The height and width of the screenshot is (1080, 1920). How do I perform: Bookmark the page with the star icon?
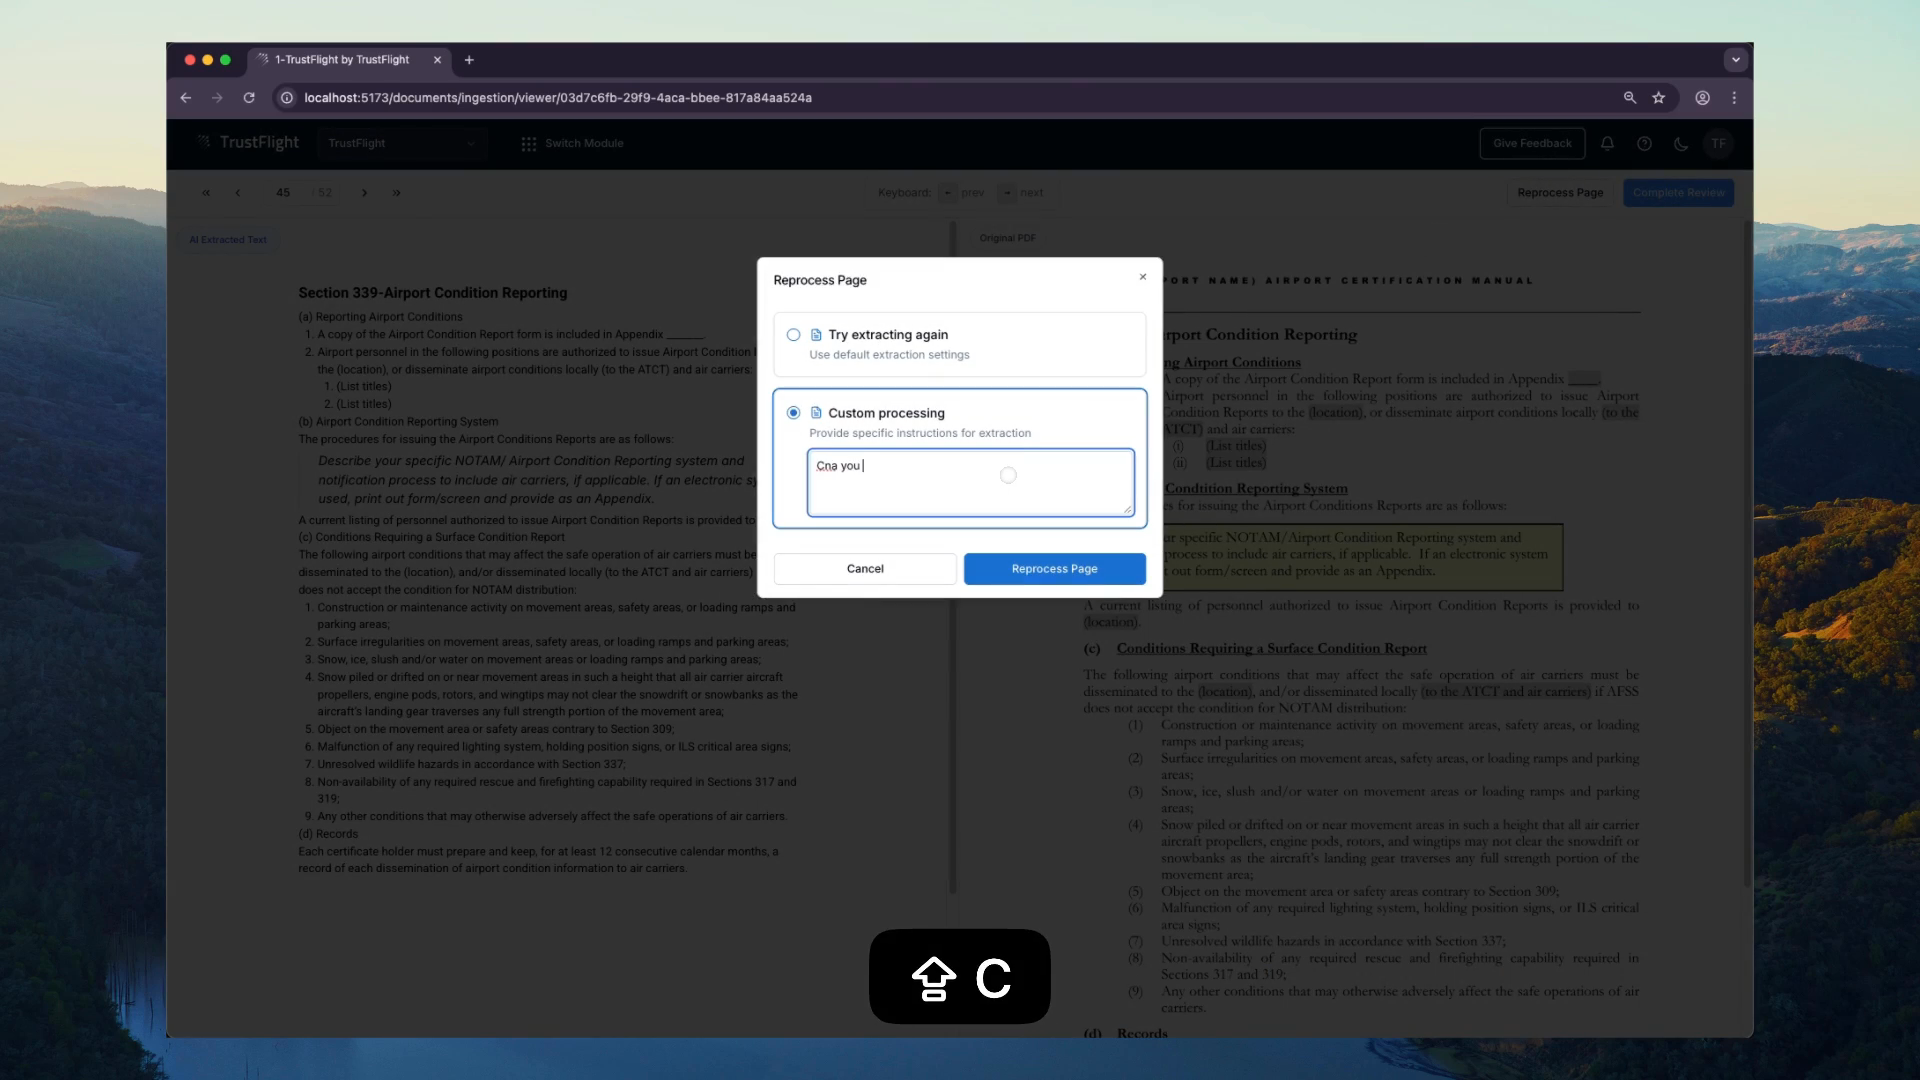click(1659, 98)
